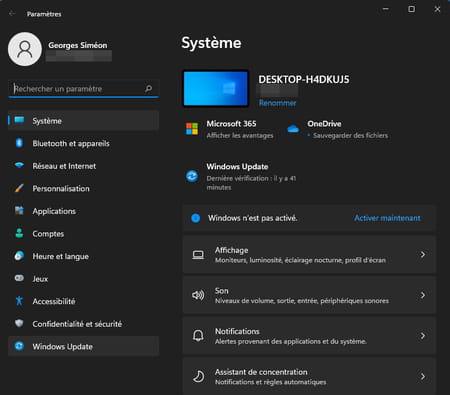
Task: Open Assistant de concentration chevron
Action: 423,376
